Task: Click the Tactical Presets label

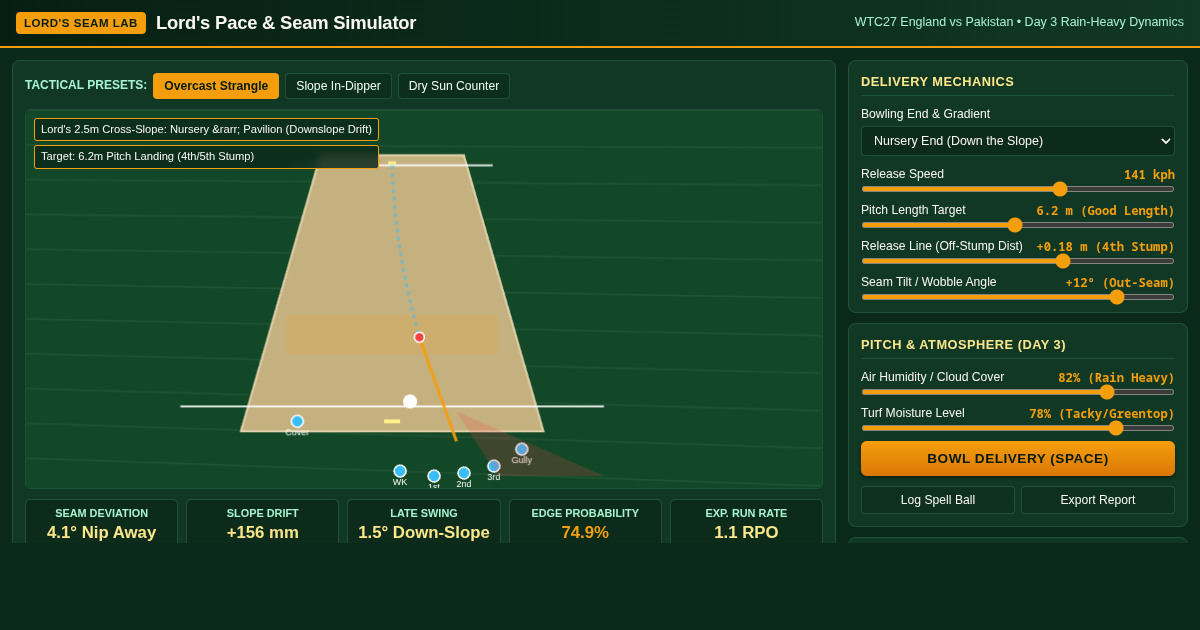Action: 86,85
